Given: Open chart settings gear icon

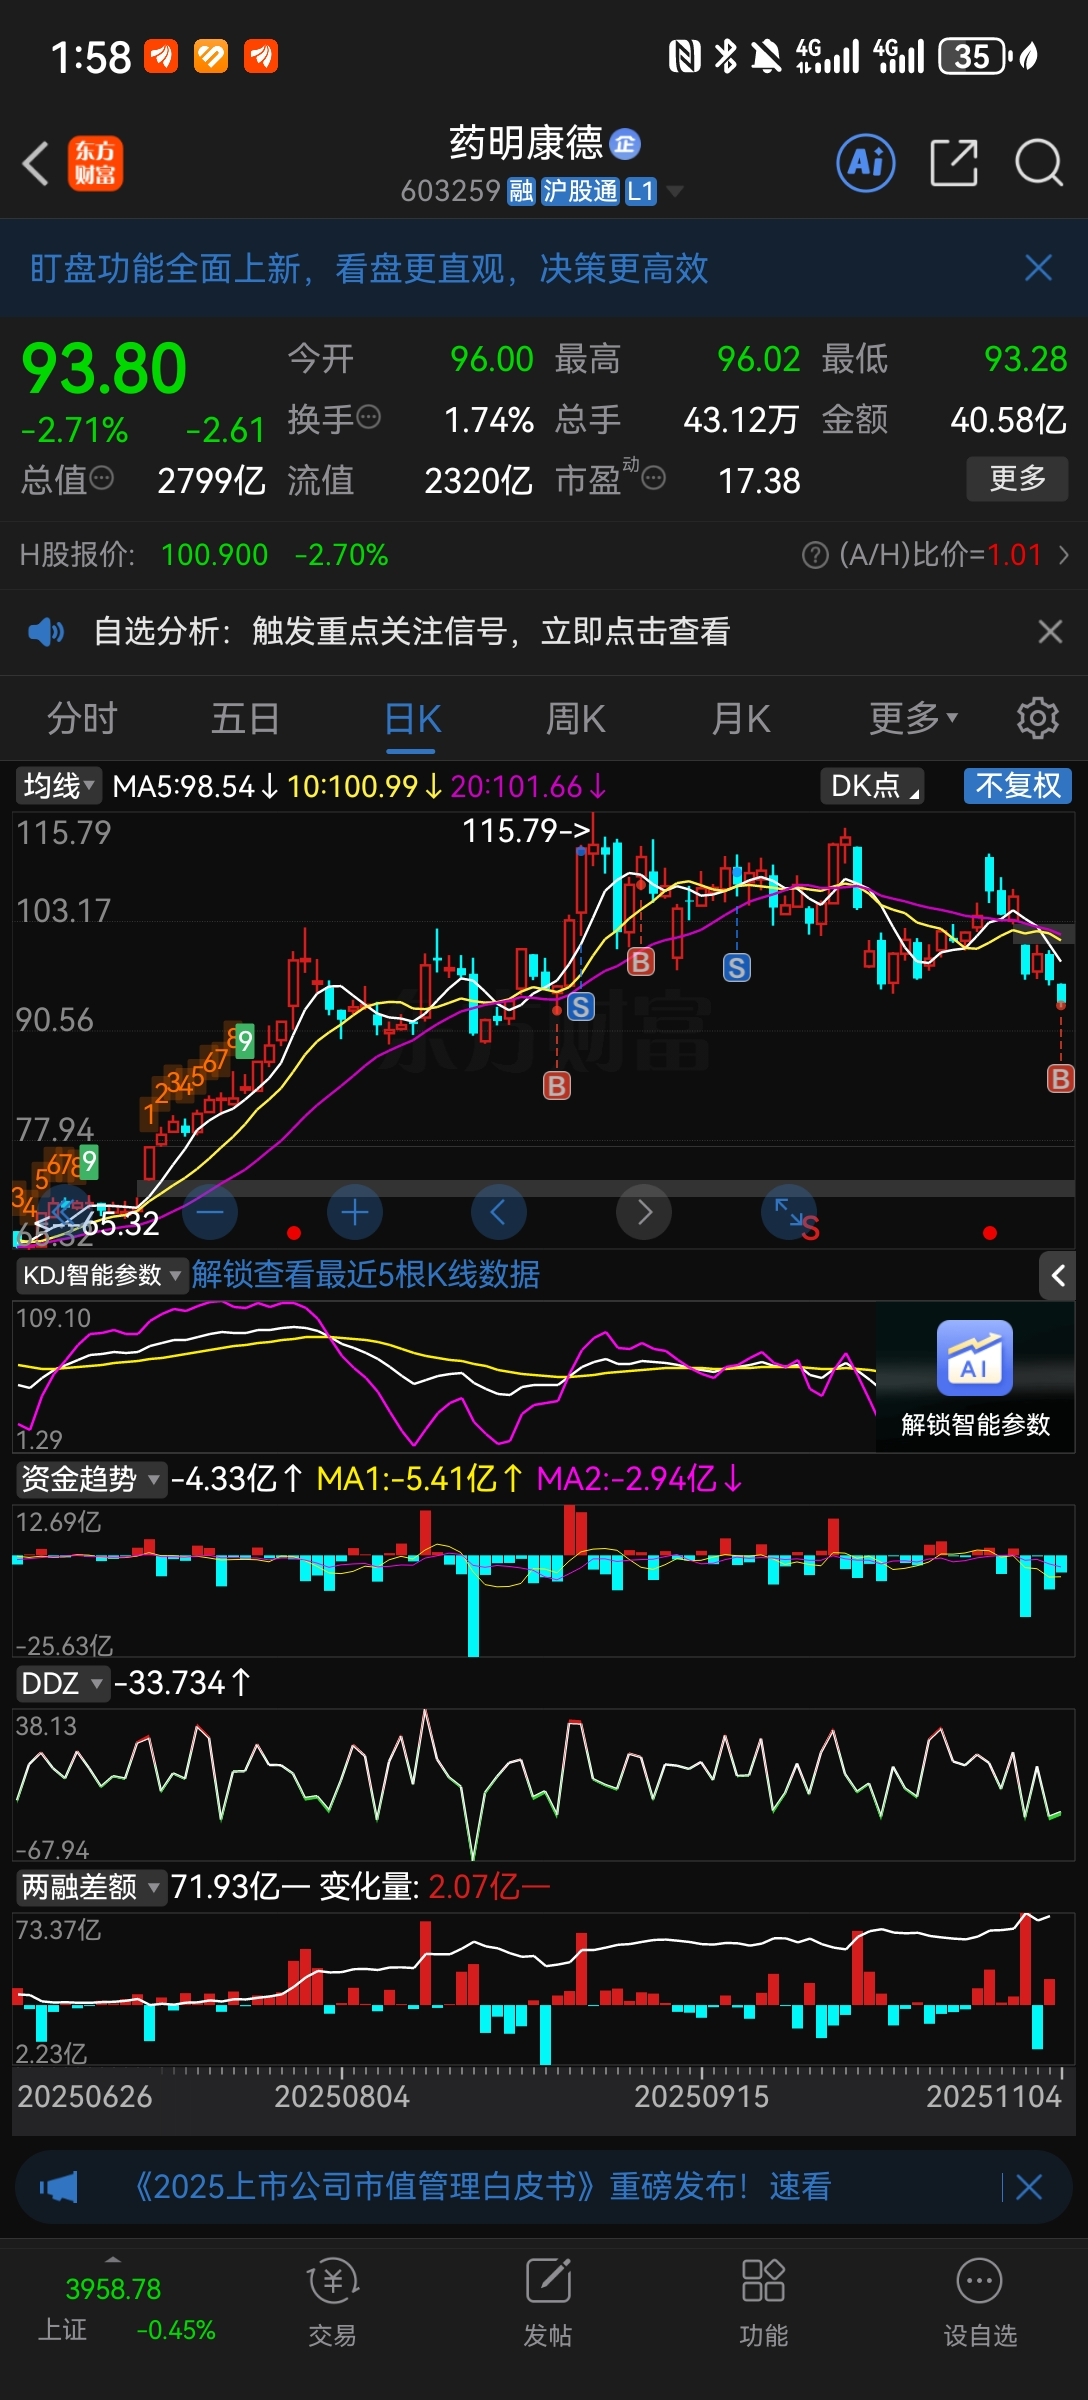Looking at the screenshot, I should [1037, 718].
